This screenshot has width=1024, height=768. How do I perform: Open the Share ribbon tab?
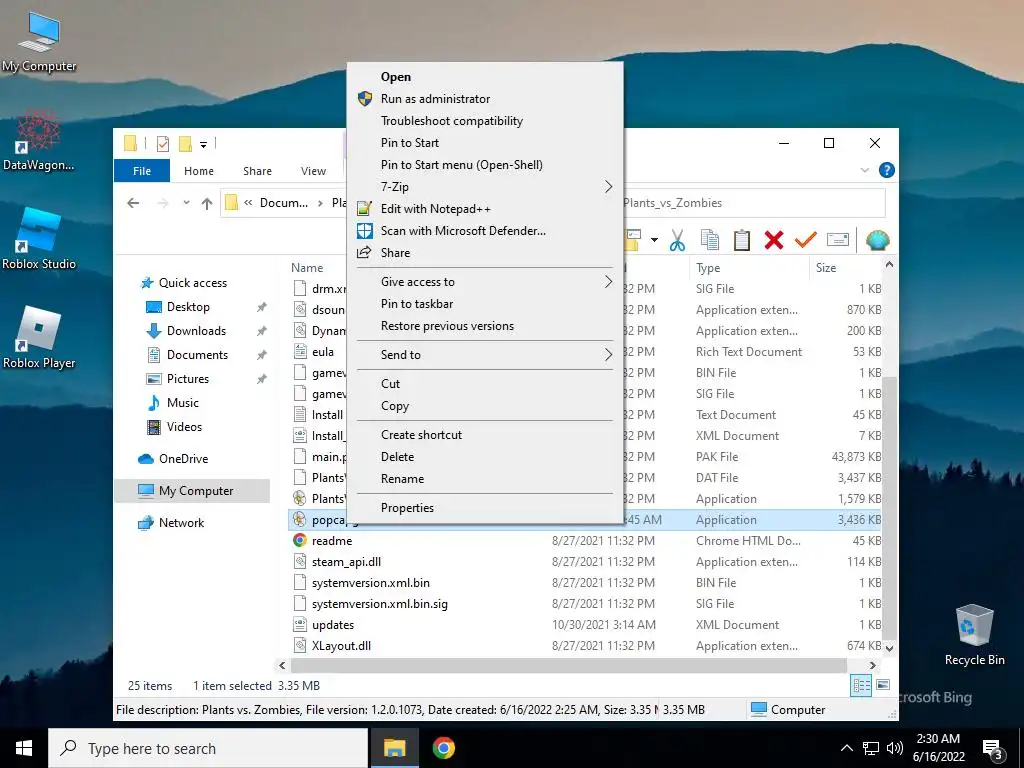click(257, 171)
